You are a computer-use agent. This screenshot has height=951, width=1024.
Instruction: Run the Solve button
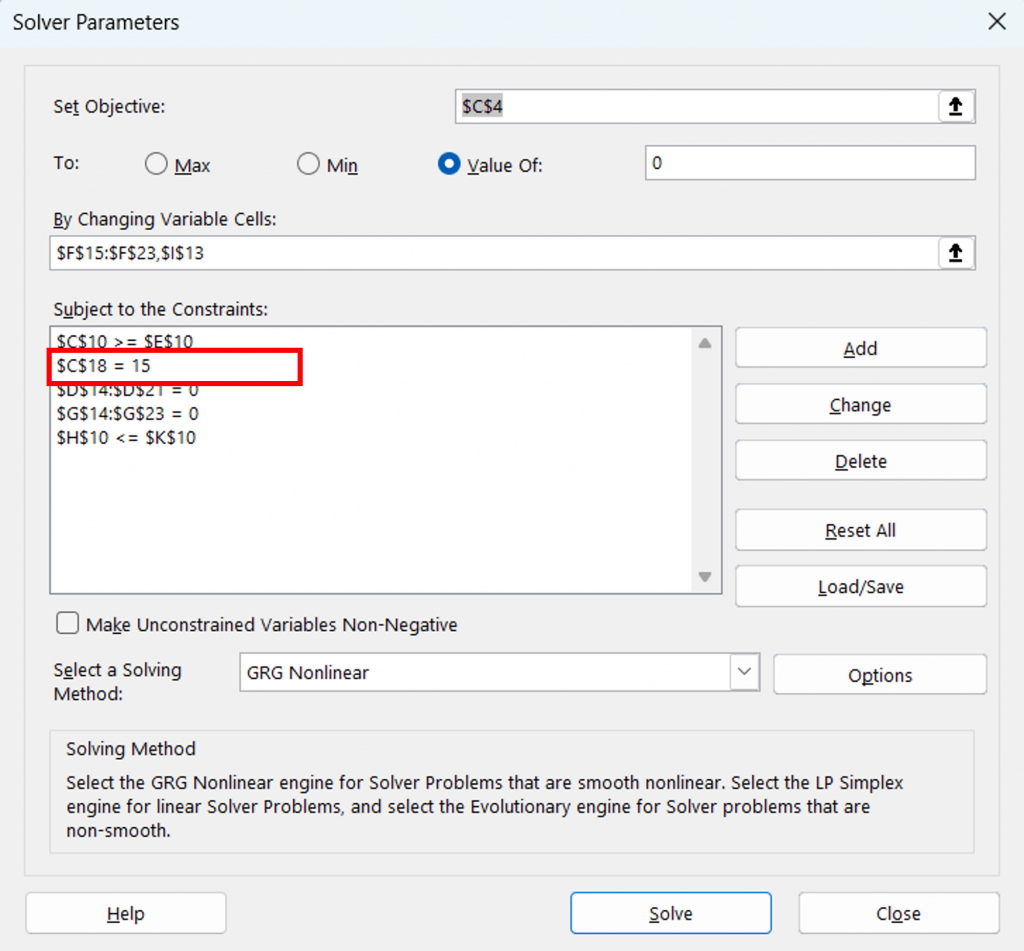pyautogui.click(x=670, y=913)
